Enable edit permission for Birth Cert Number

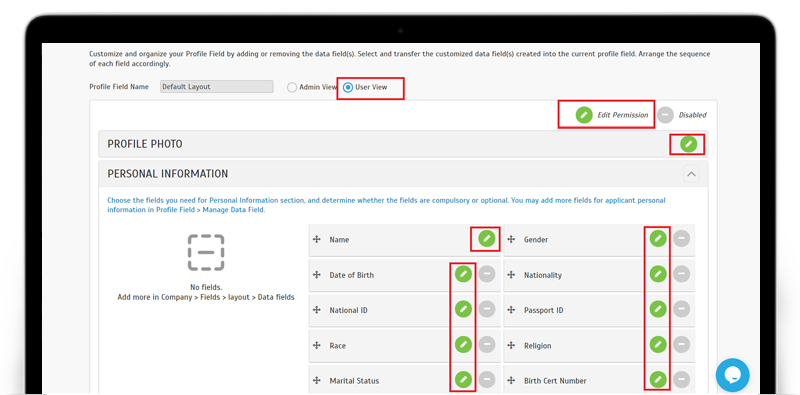coord(658,379)
